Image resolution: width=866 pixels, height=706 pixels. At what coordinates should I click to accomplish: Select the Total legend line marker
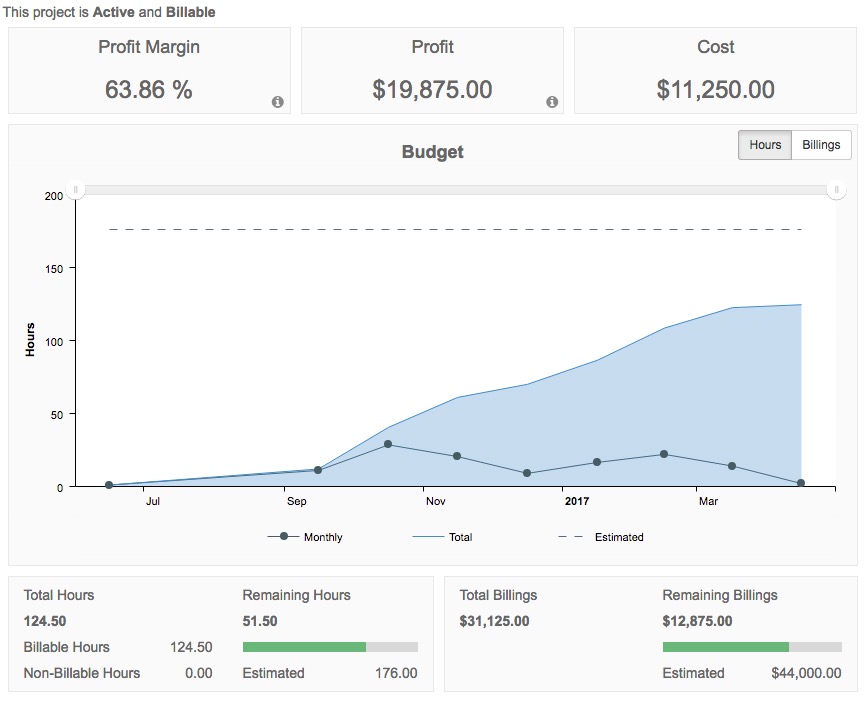428,537
